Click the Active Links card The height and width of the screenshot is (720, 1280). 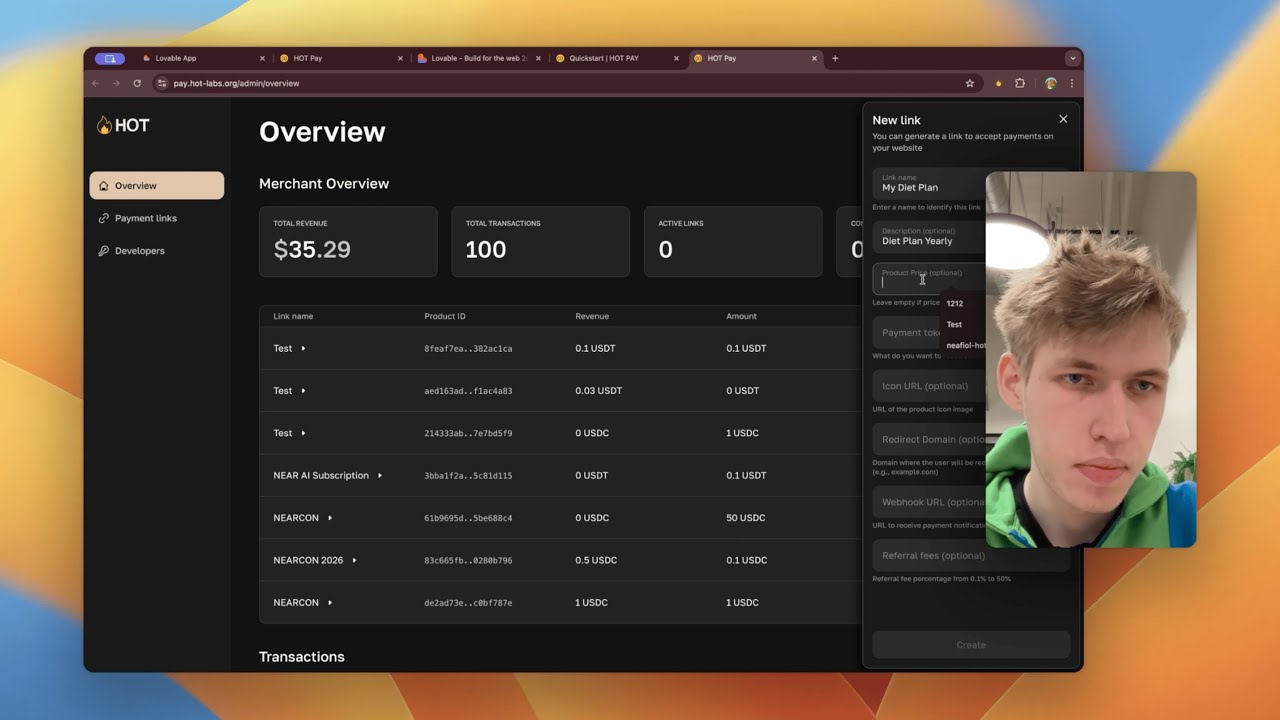(733, 241)
